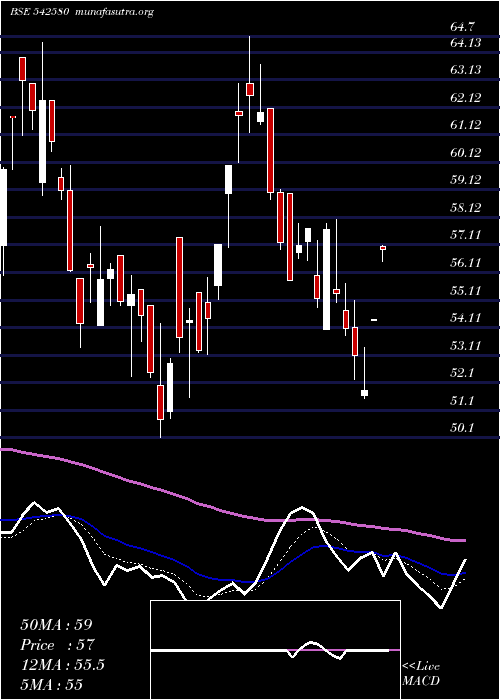Click the Price : 57 readout
This screenshot has width=500, height=700.
[58, 645]
